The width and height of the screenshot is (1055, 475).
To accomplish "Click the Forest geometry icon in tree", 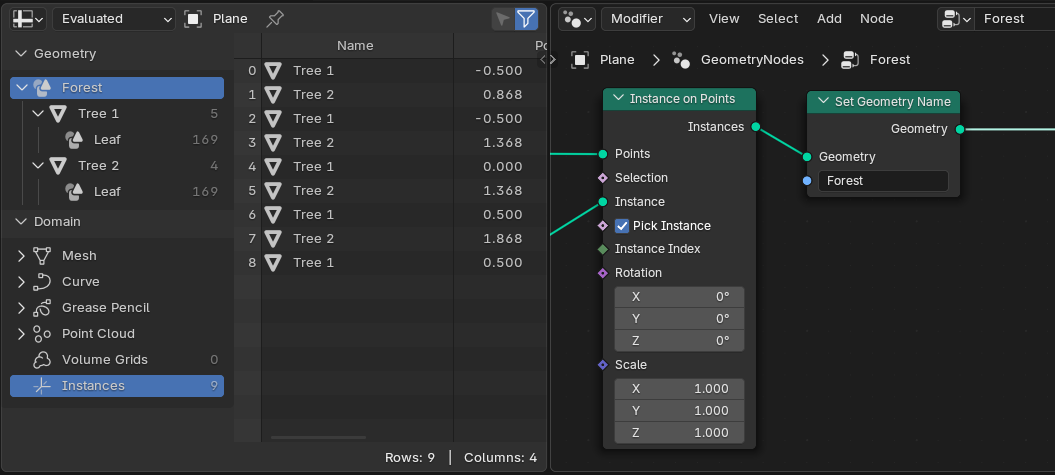I will pos(42,88).
